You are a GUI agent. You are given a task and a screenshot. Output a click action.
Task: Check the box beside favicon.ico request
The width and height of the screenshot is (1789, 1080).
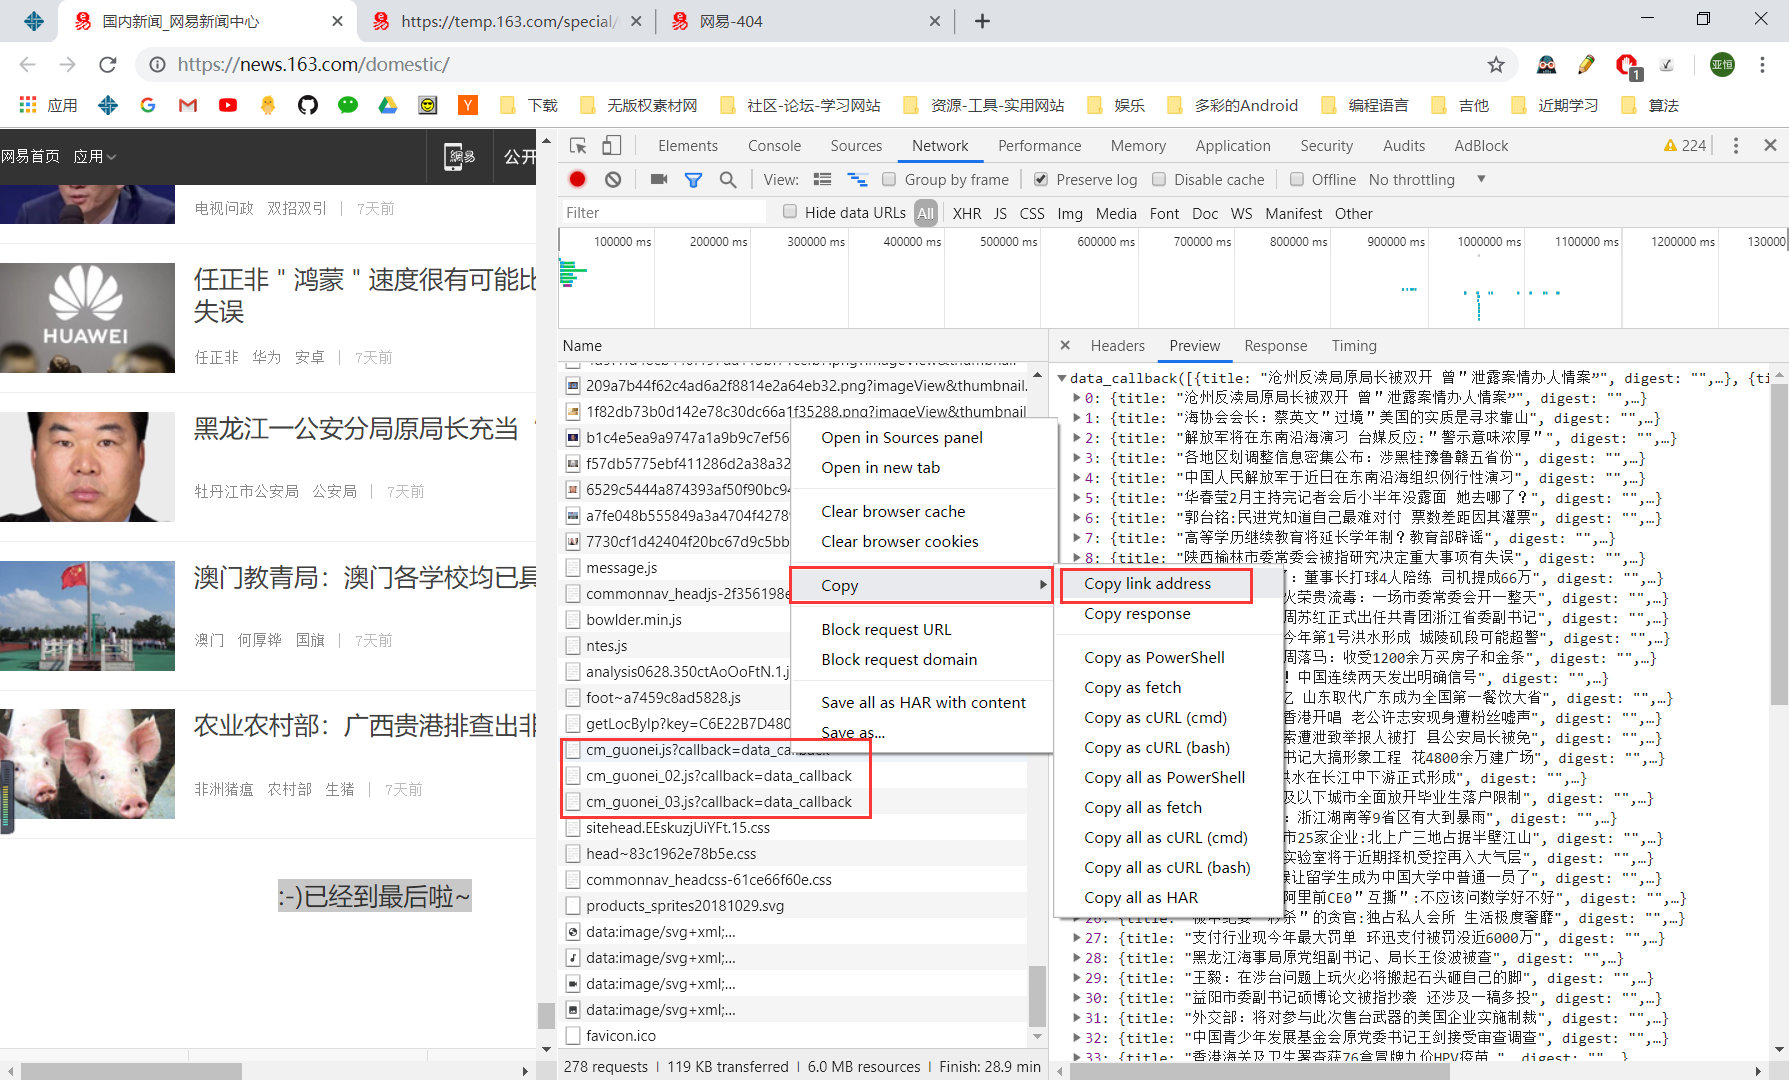(573, 1036)
